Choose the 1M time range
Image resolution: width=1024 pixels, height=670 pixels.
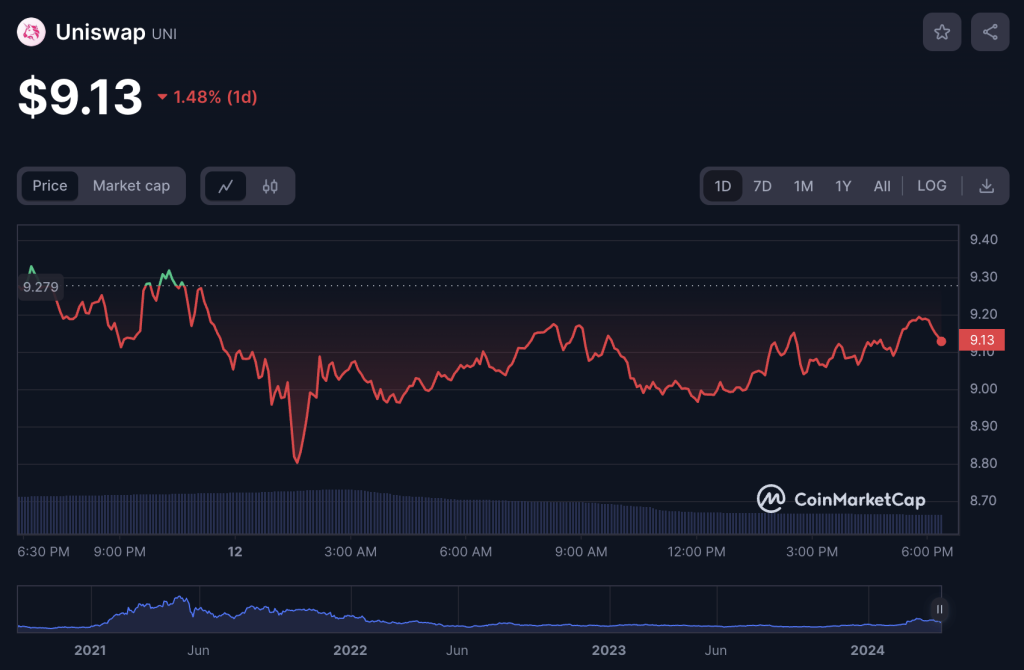pyautogui.click(x=803, y=186)
